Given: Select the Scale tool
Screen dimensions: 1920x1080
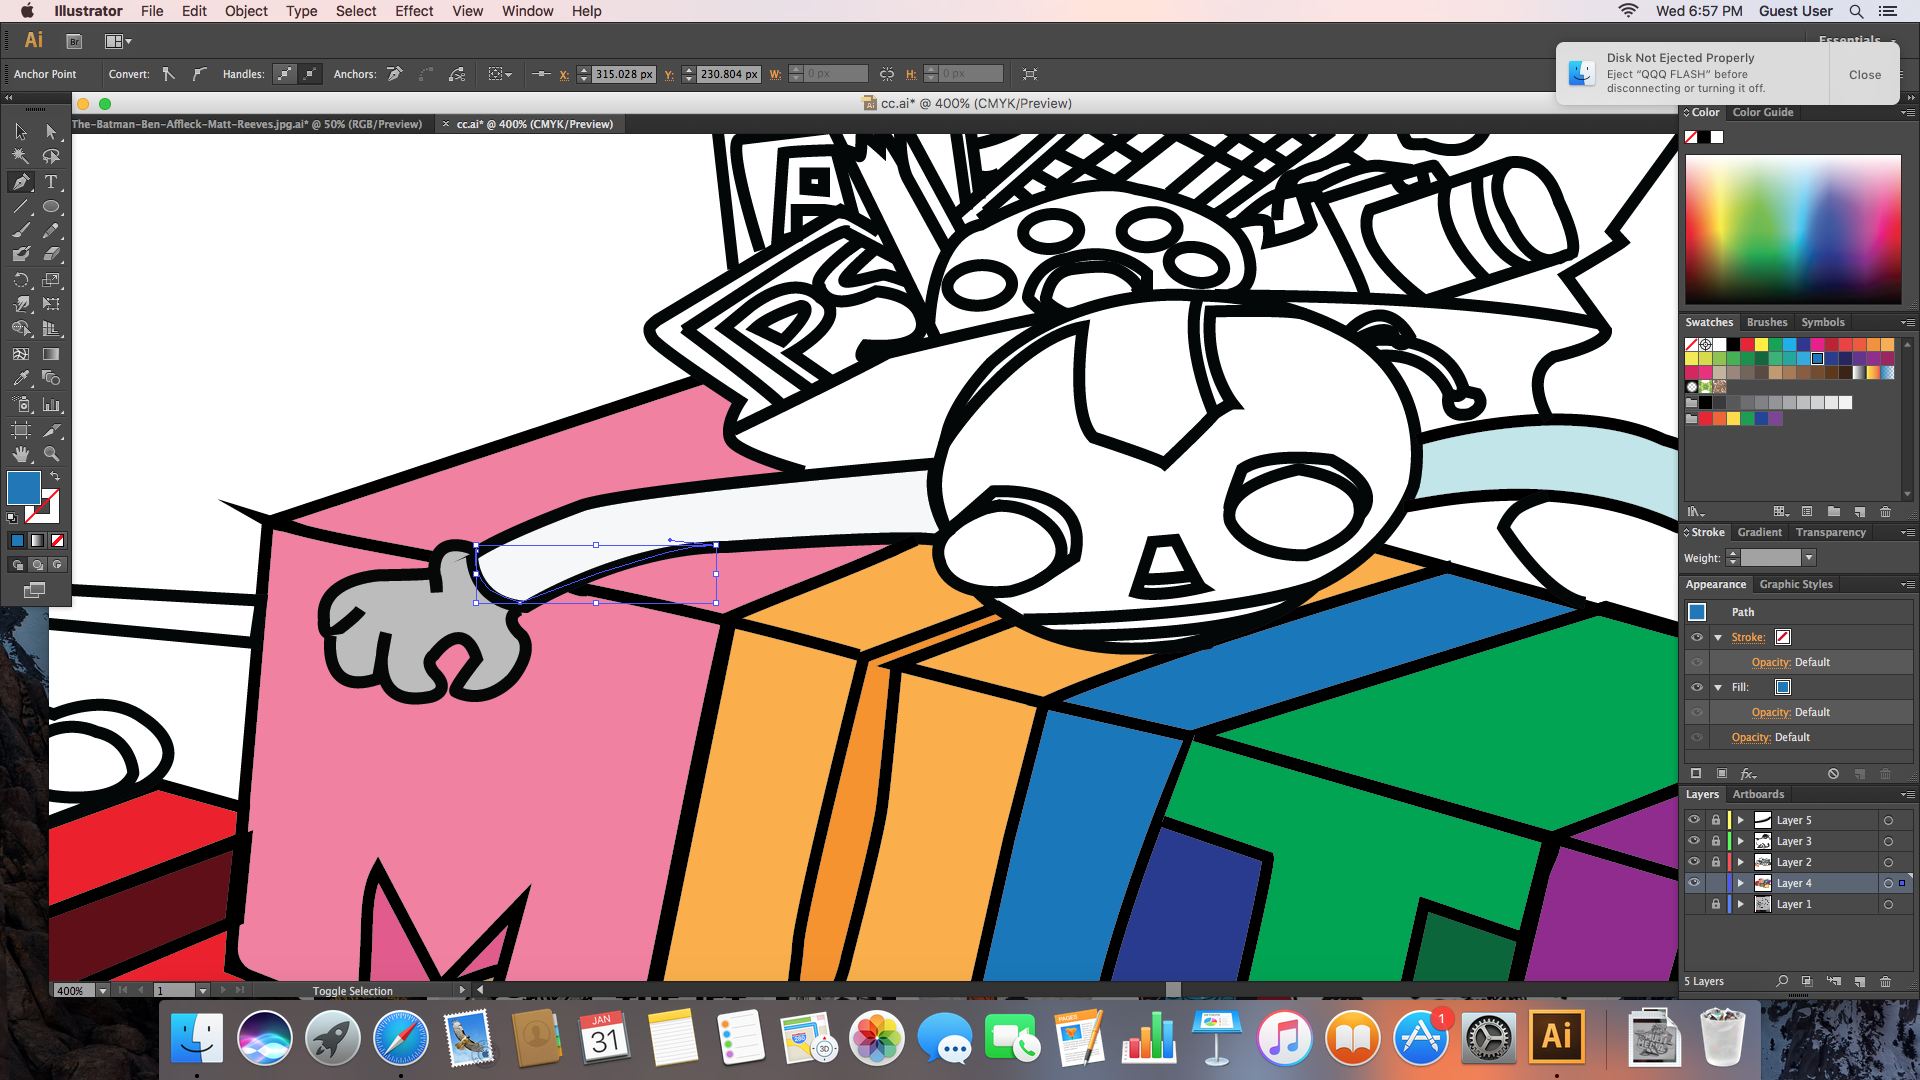Looking at the screenshot, I should [x=51, y=280].
